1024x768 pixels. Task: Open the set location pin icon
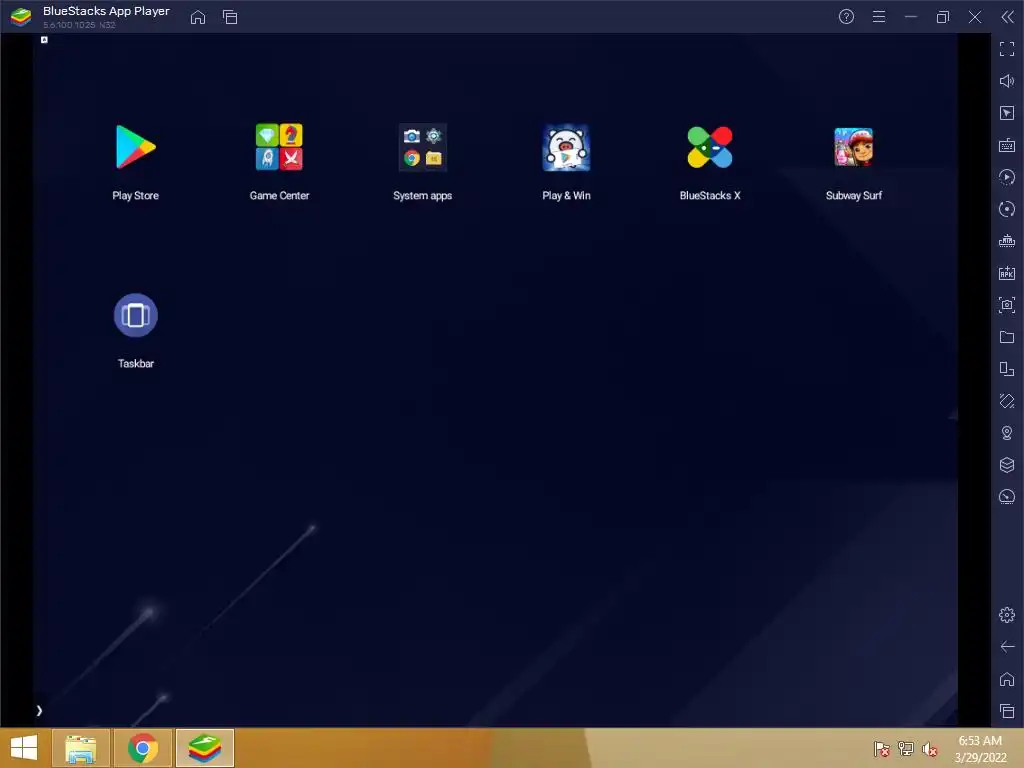coord(1007,433)
